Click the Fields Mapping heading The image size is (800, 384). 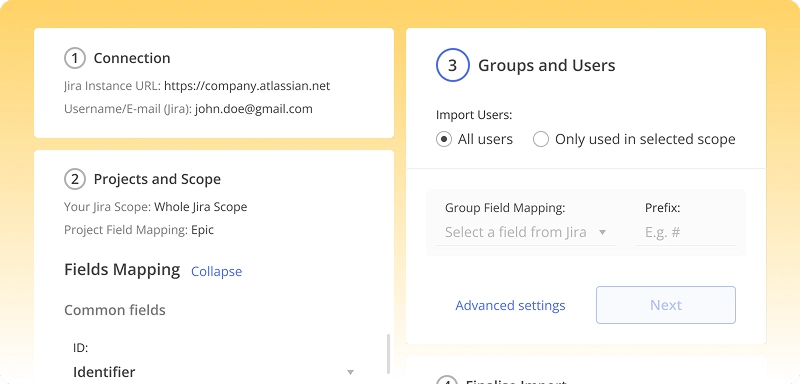pyautogui.click(x=122, y=269)
